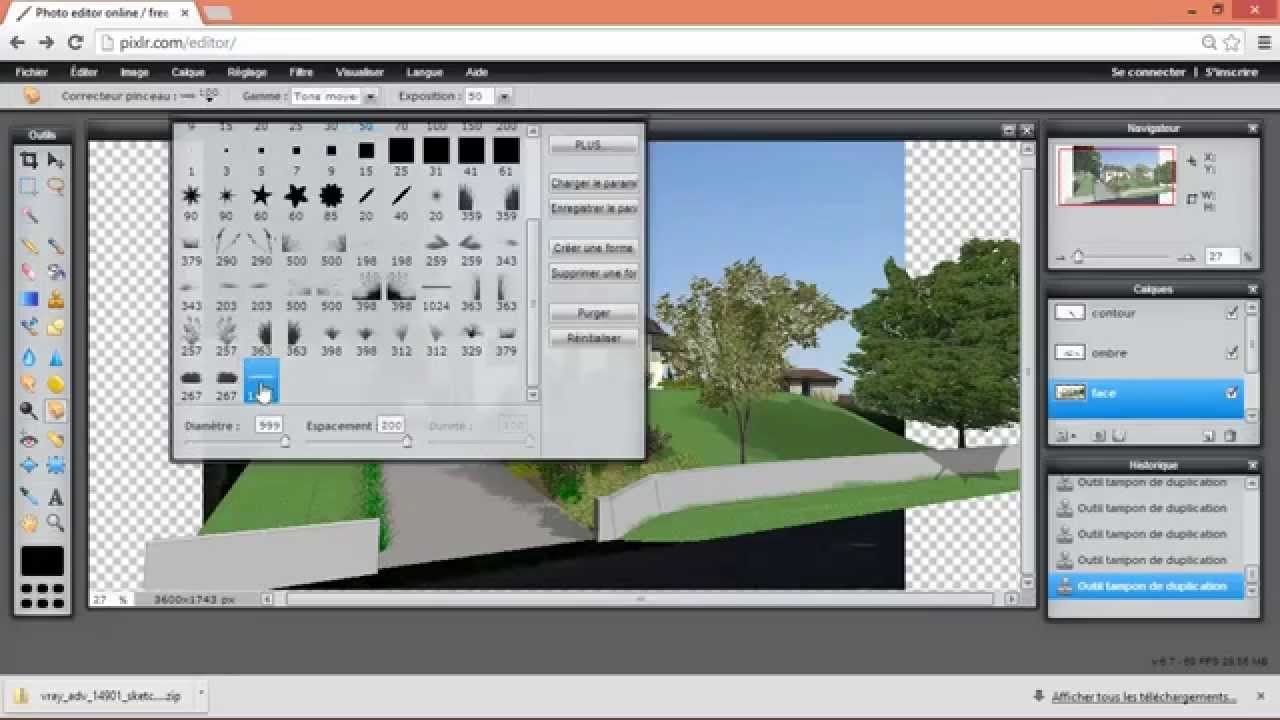1280x720 pixels.
Task: Select the Color Replace tool
Action: click(29, 327)
